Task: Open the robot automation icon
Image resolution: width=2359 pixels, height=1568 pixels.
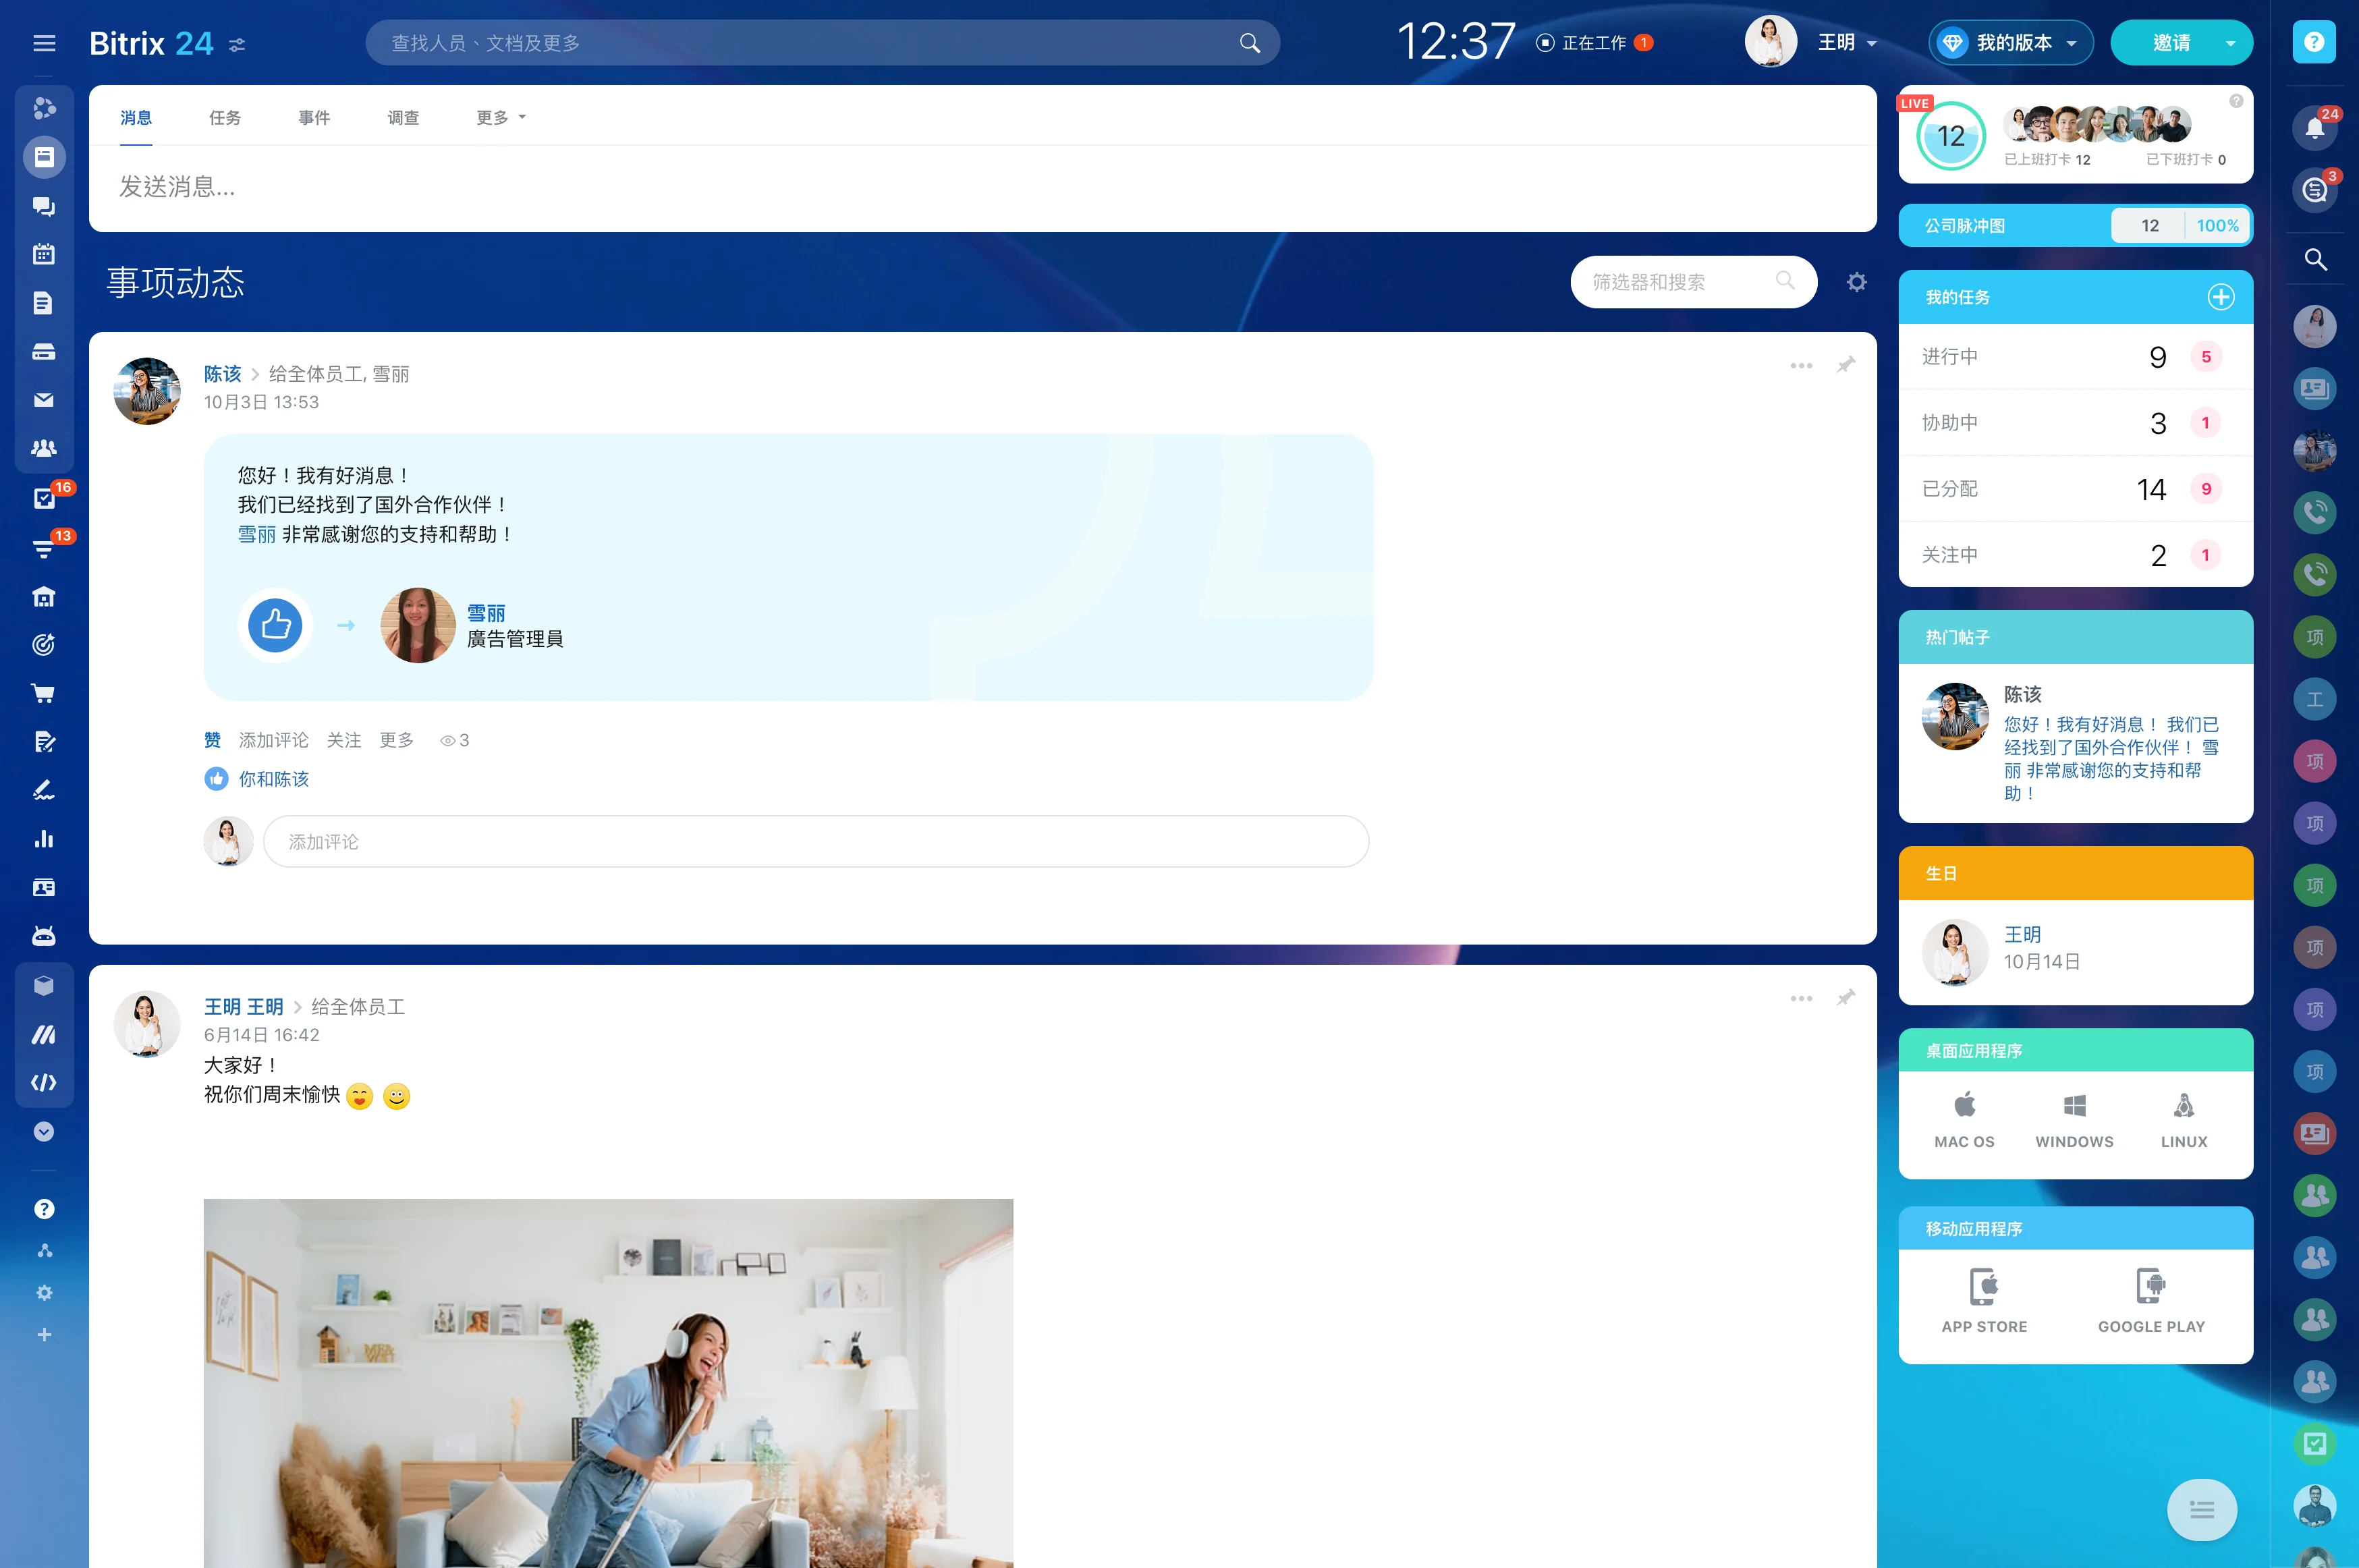Action: click(44, 936)
